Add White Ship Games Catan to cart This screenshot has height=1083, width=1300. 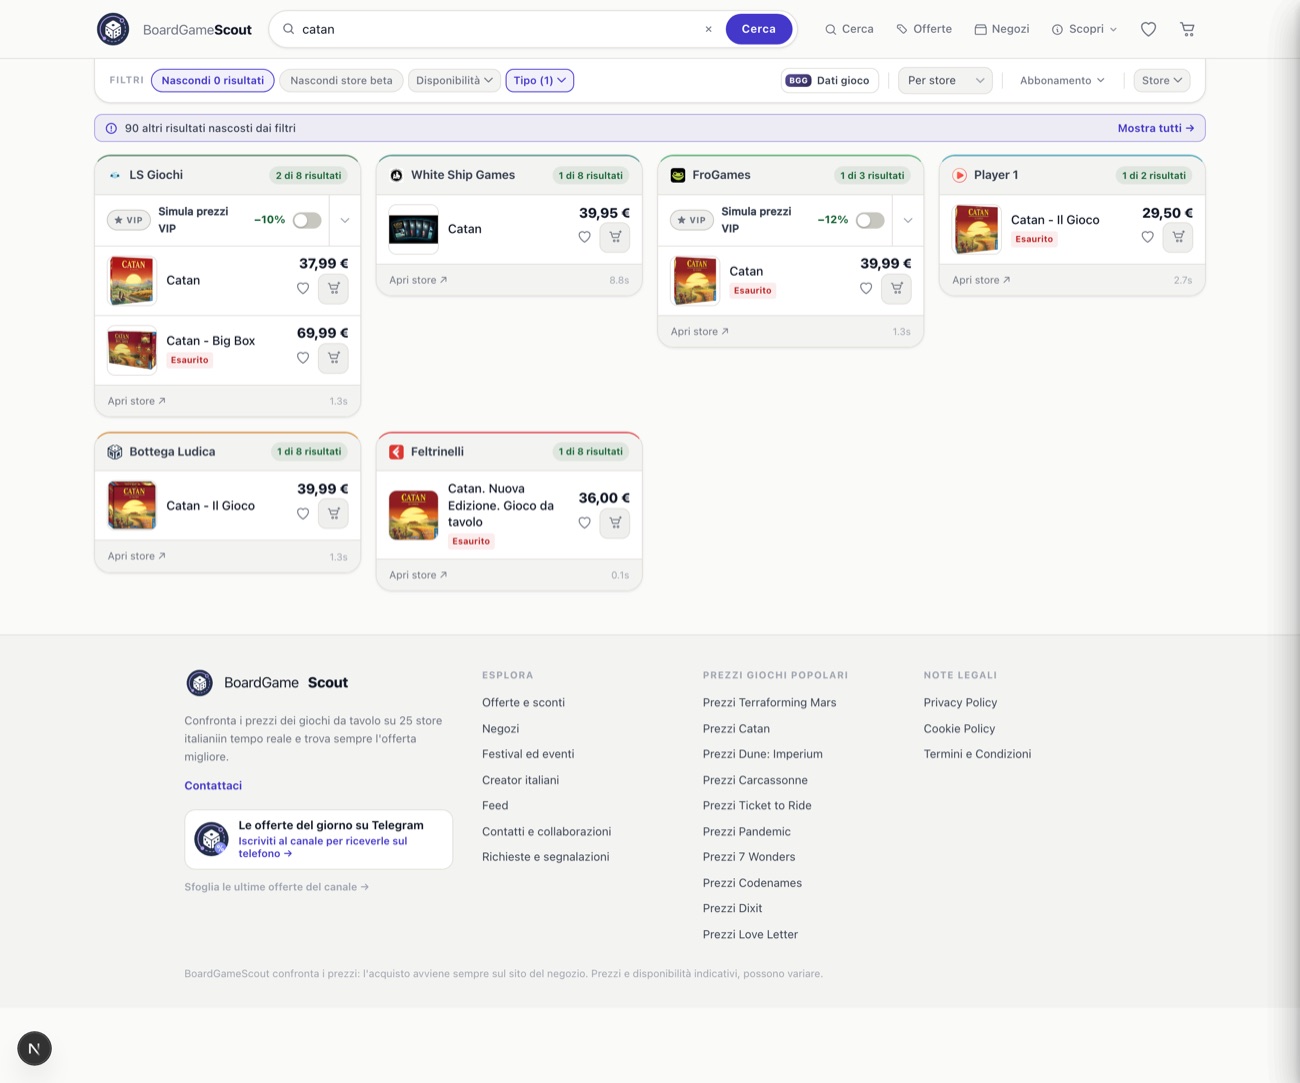(x=615, y=237)
